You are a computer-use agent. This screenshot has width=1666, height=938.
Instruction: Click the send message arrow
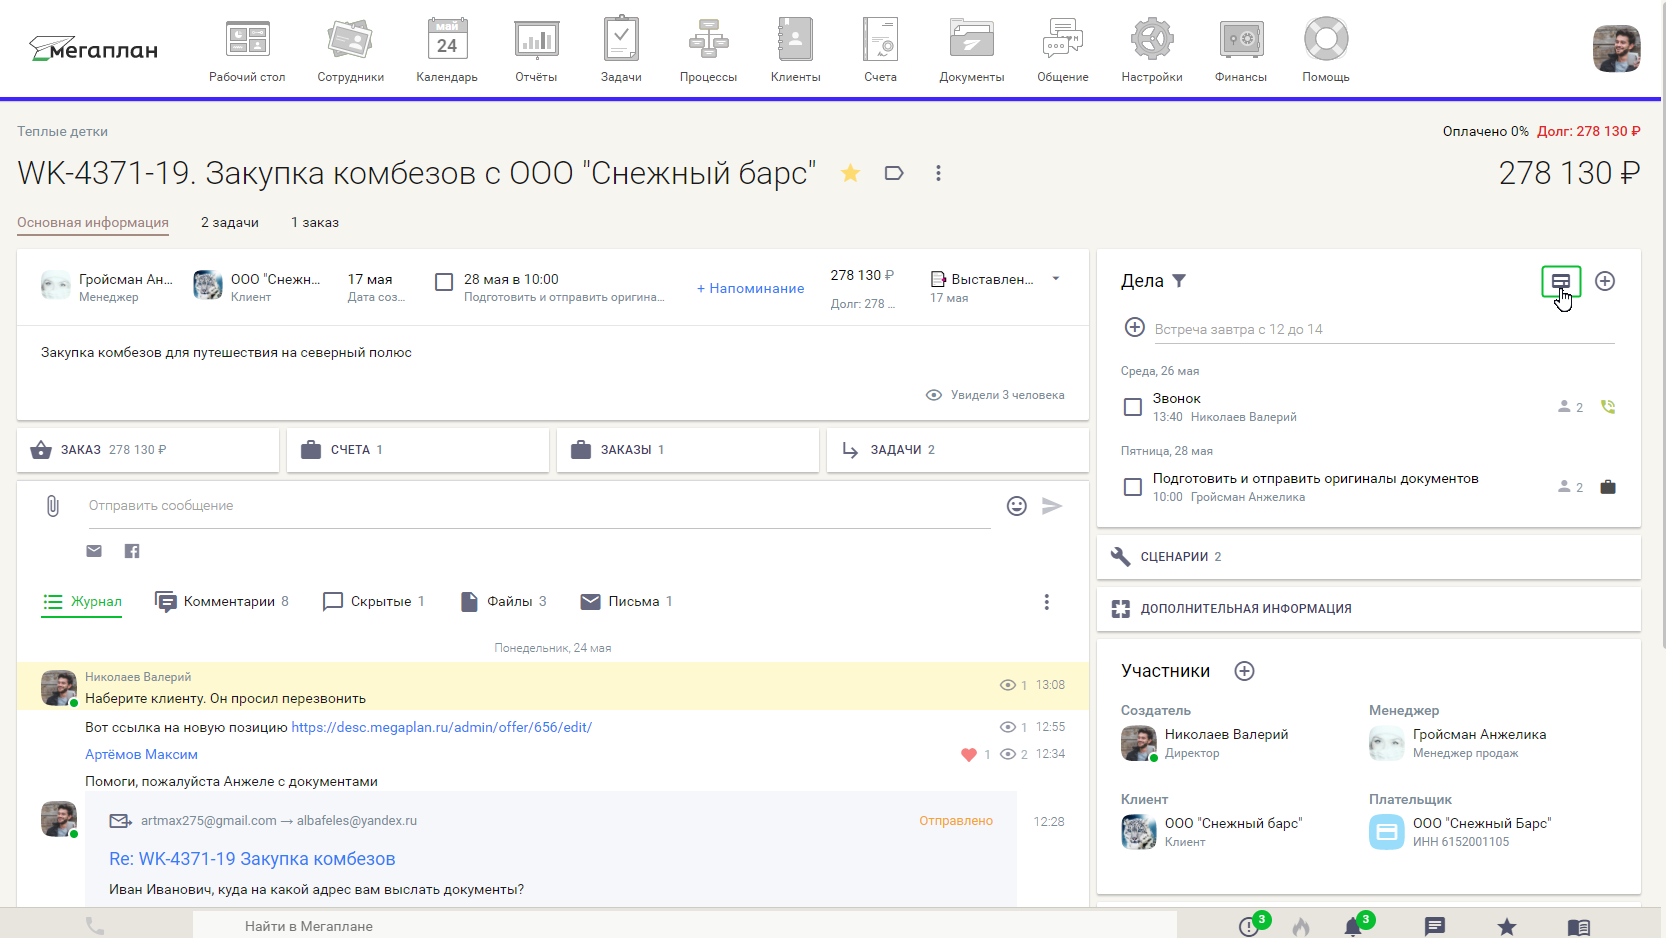click(1052, 506)
